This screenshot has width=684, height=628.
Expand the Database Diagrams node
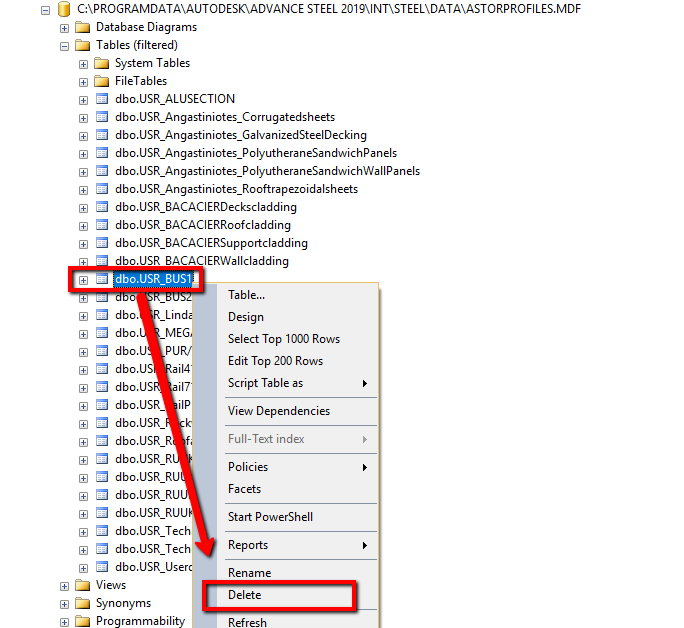(x=65, y=28)
